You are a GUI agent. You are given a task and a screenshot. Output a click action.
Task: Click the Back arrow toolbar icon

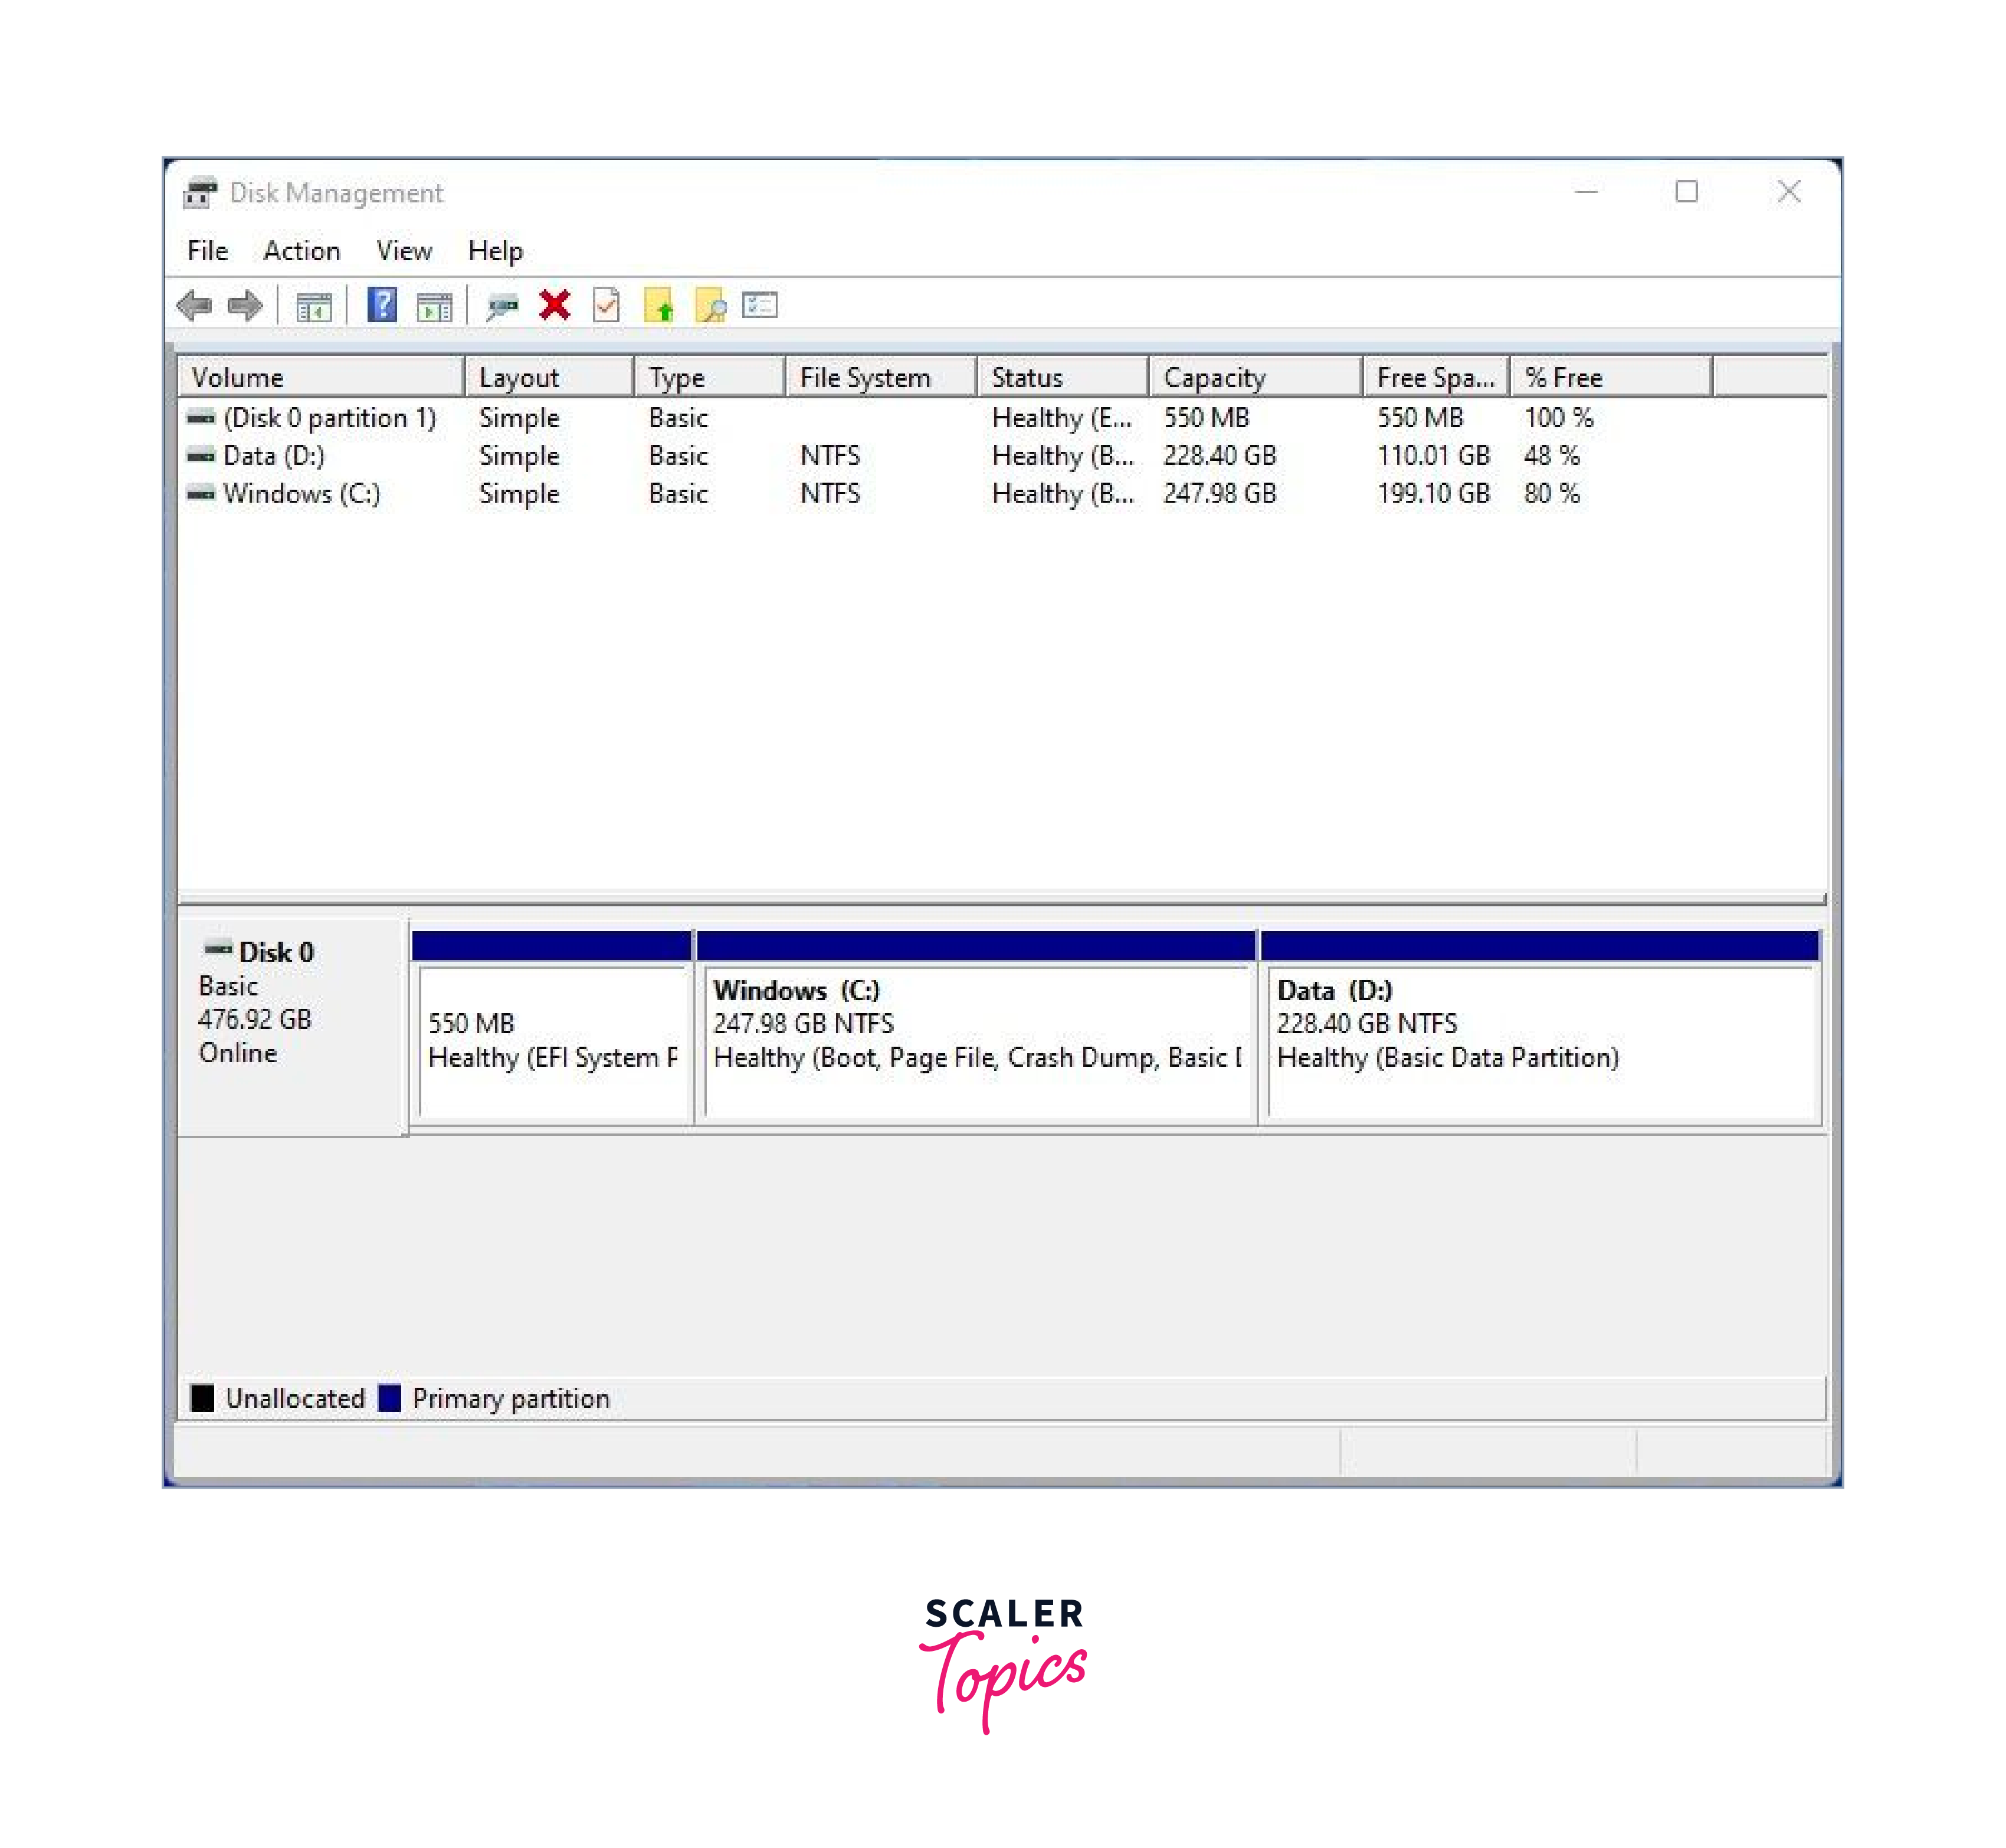[x=194, y=305]
